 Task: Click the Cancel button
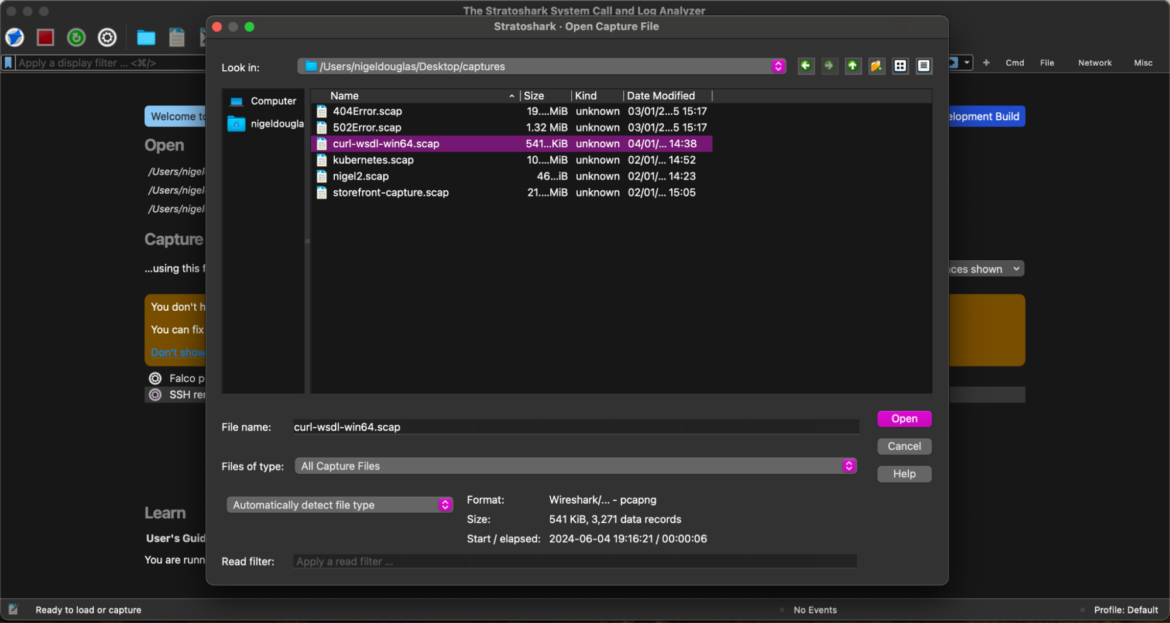click(x=904, y=446)
